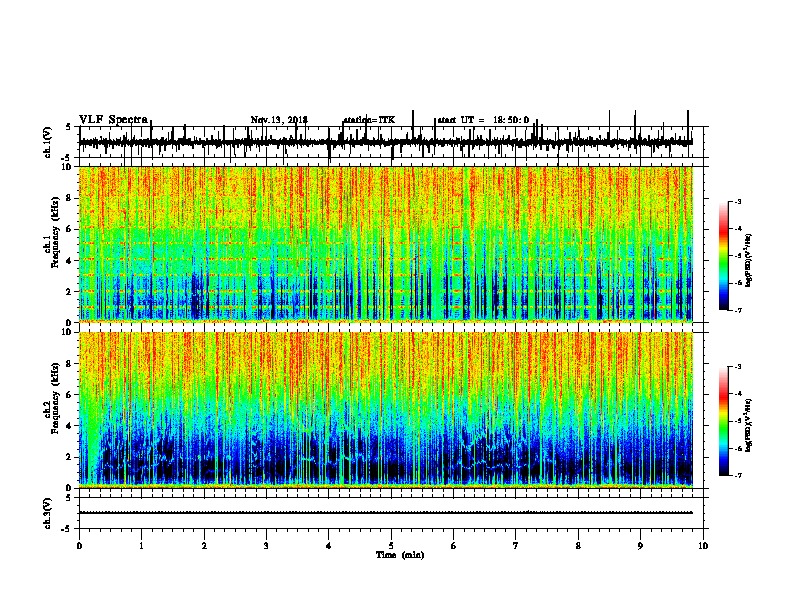Viewport: 792px width, 612px height.
Task: Click the 'station=ITK' label
Action: (369, 120)
